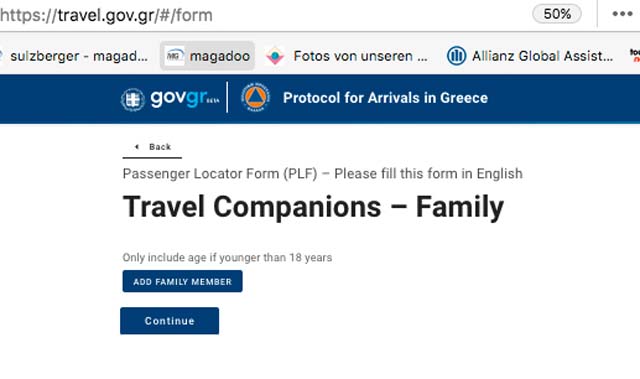Open the Fotos von unseren bookmark
The height and width of the screenshot is (379, 640).
[347, 56]
